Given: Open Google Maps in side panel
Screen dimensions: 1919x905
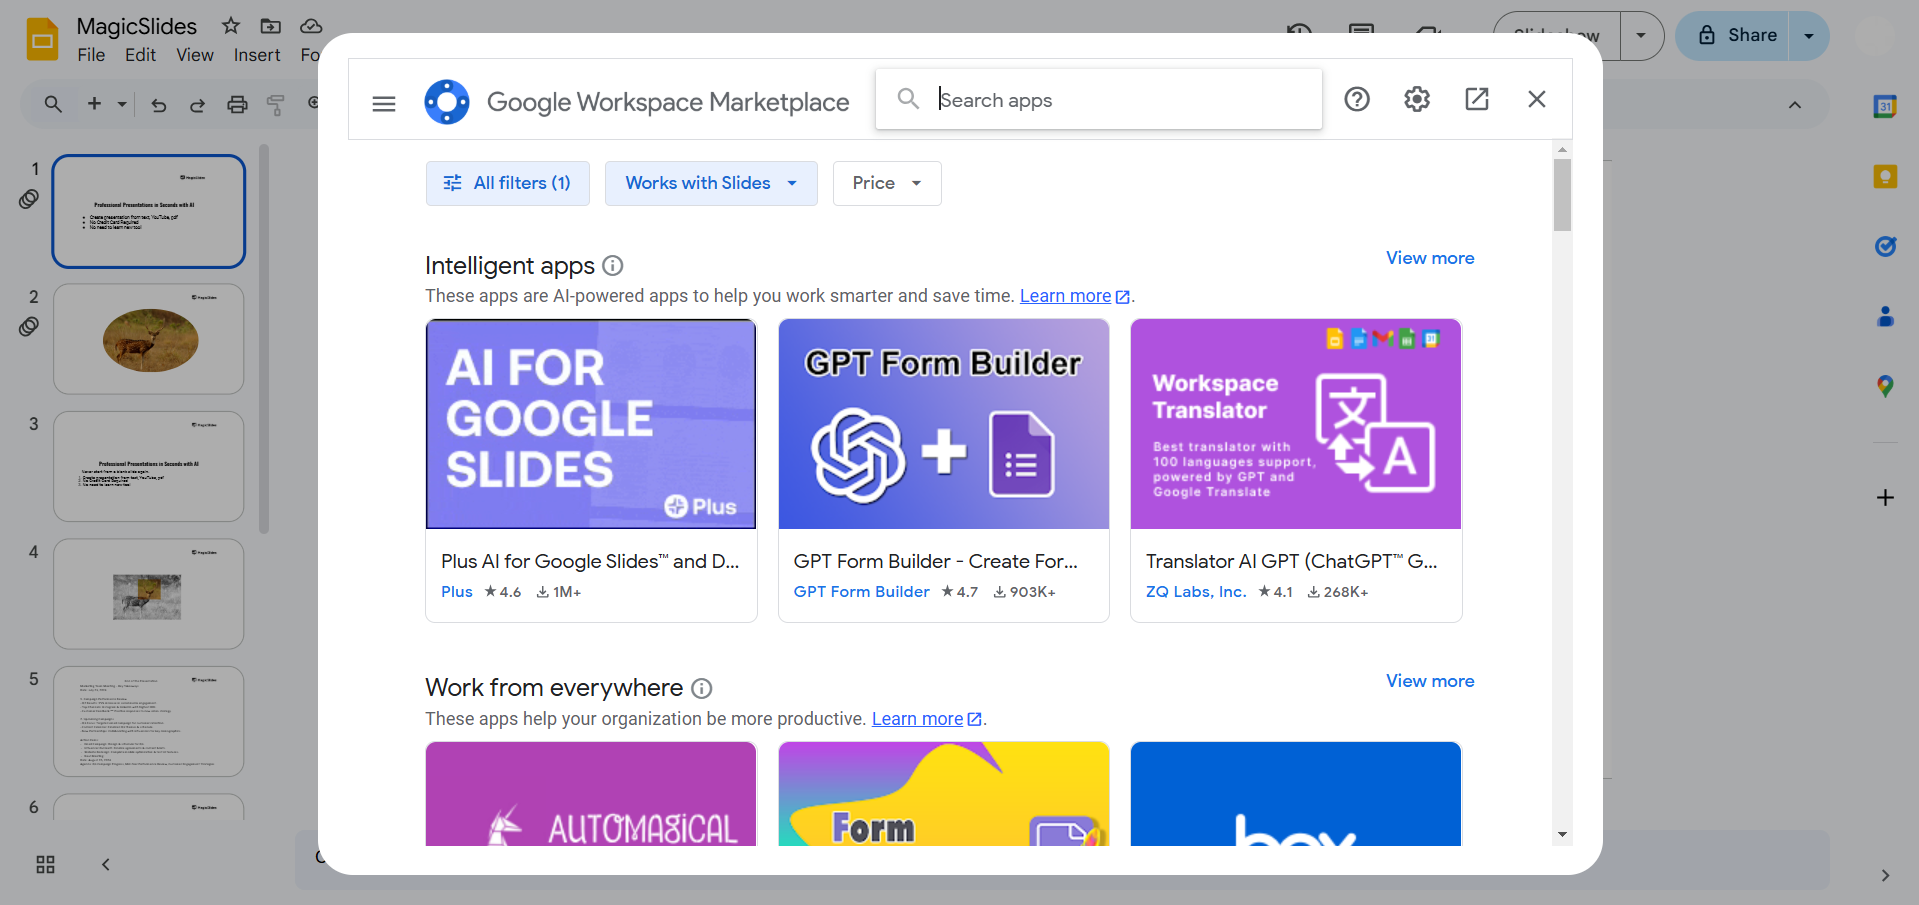Looking at the screenshot, I should (1884, 386).
